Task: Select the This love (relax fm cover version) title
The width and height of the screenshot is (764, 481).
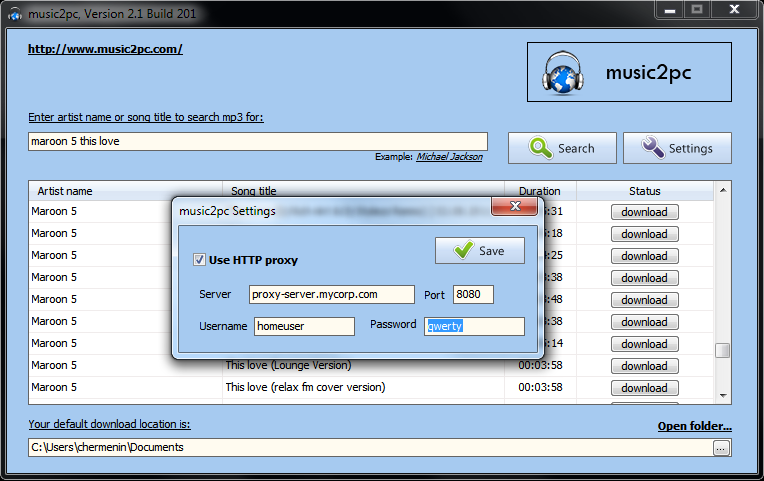Action: tap(305, 387)
